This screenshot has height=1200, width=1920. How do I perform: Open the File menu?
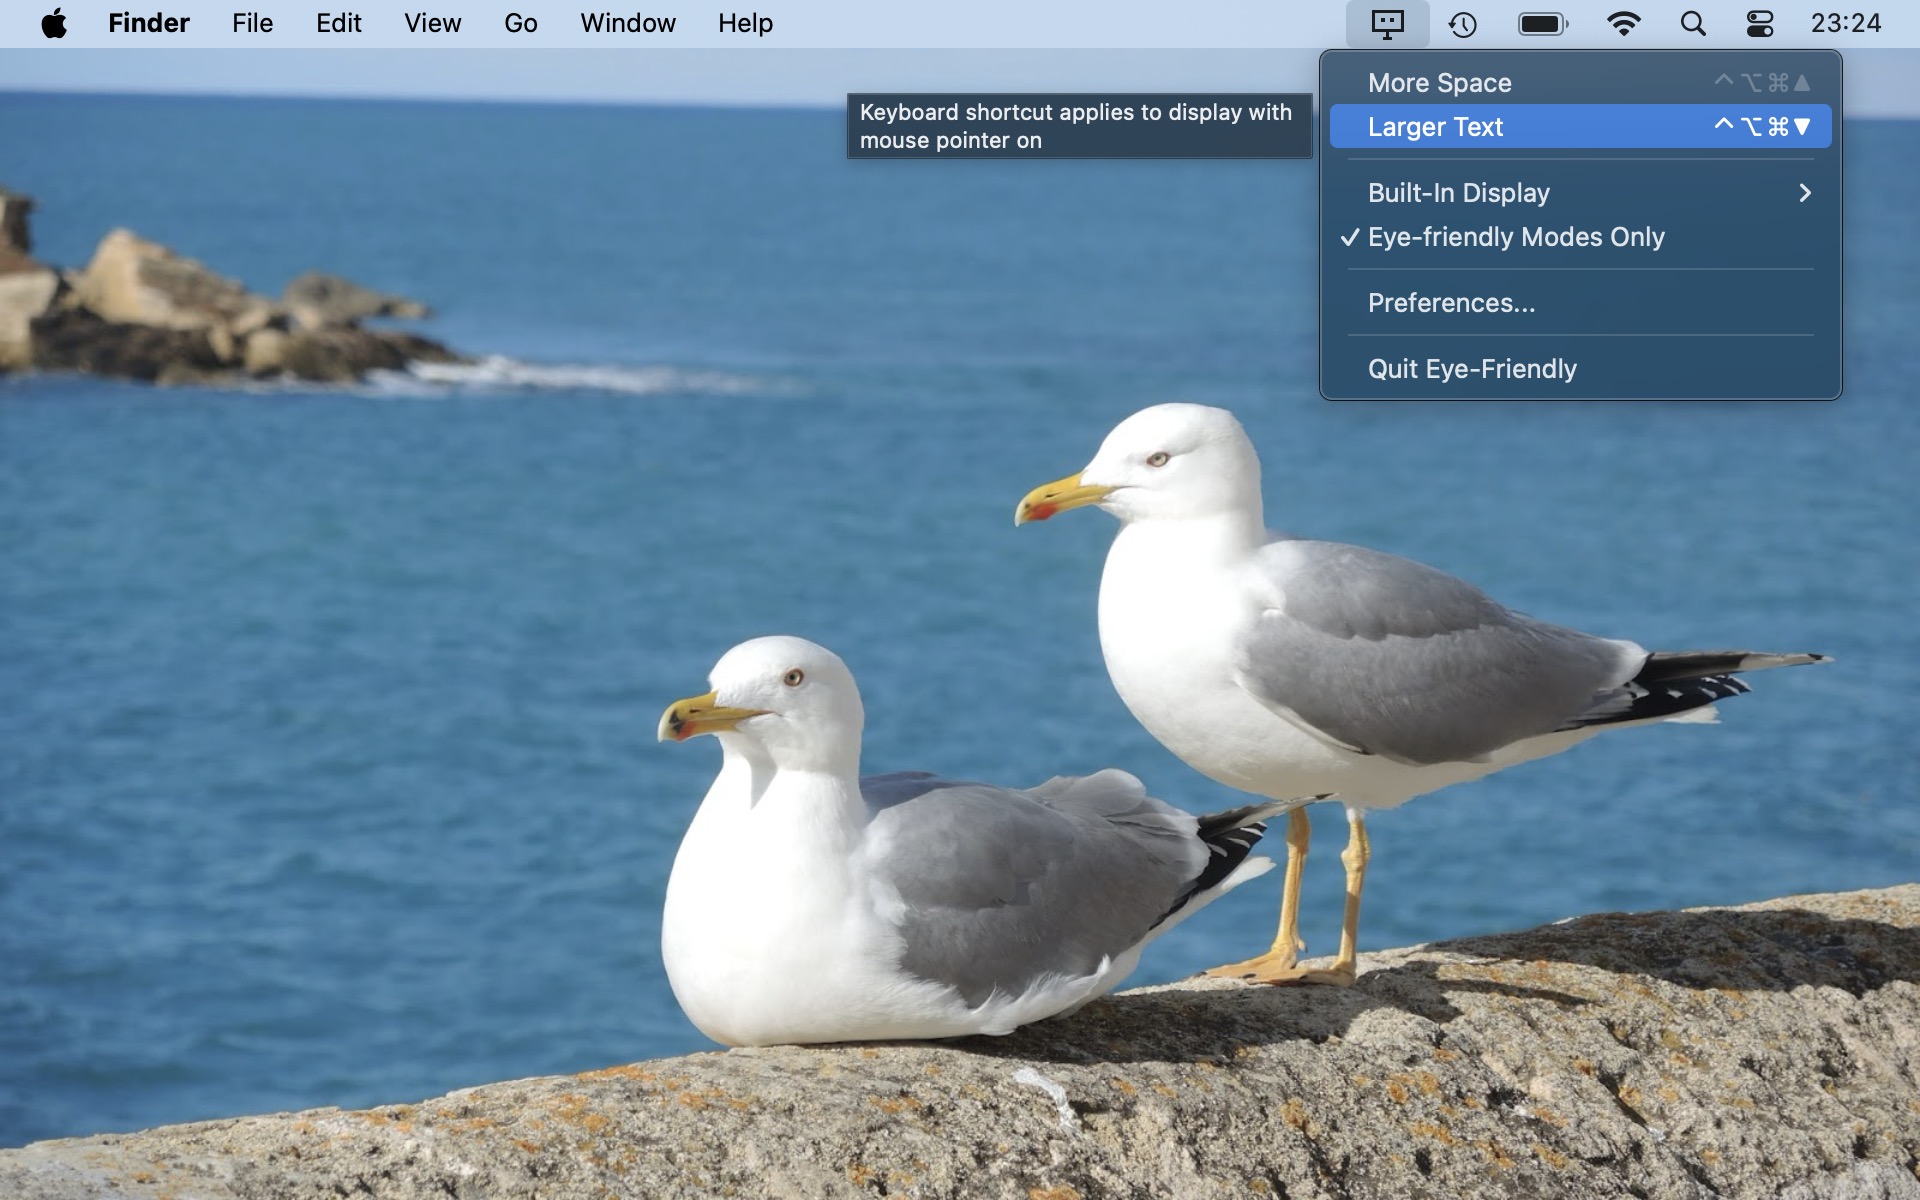[252, 24]
